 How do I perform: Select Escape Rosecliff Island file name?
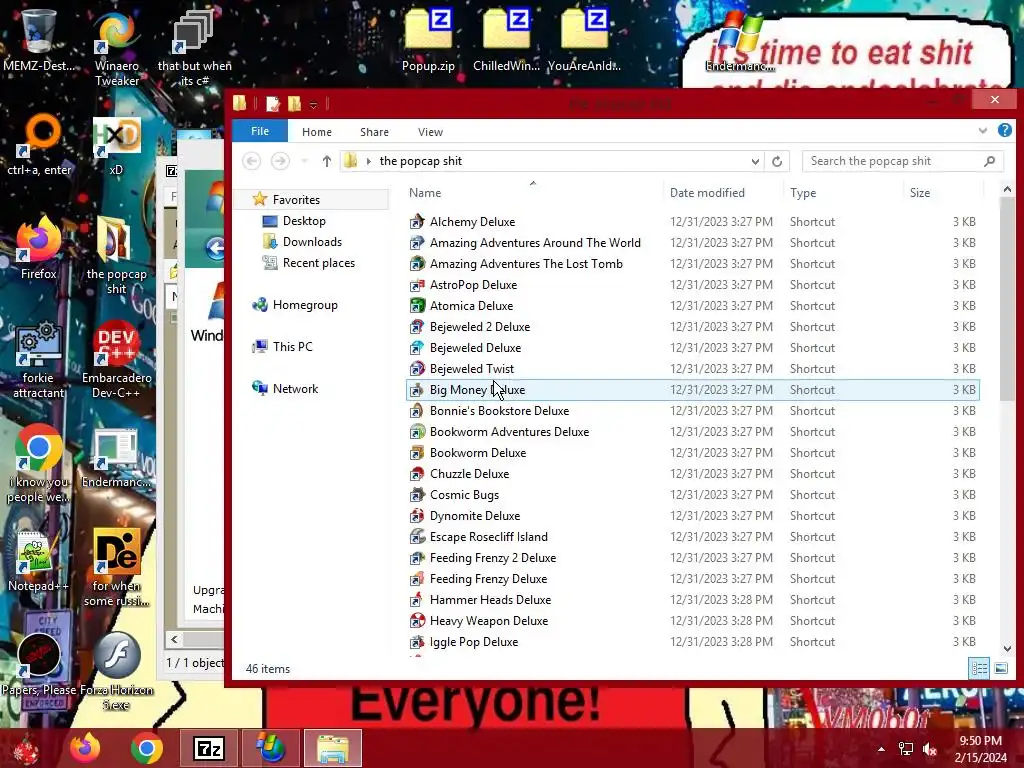coord(488,537)
